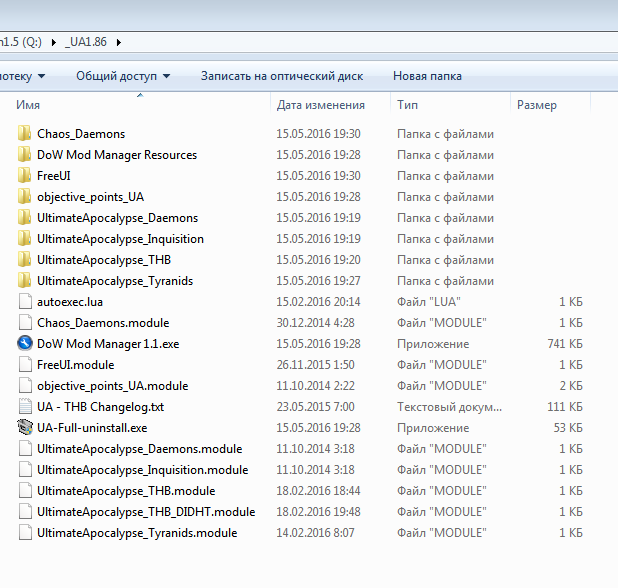618x588 pixels.
Task: Select the folder name 'UltimateApocalypse_Inquisition'
Action: [x=120, y=239]
